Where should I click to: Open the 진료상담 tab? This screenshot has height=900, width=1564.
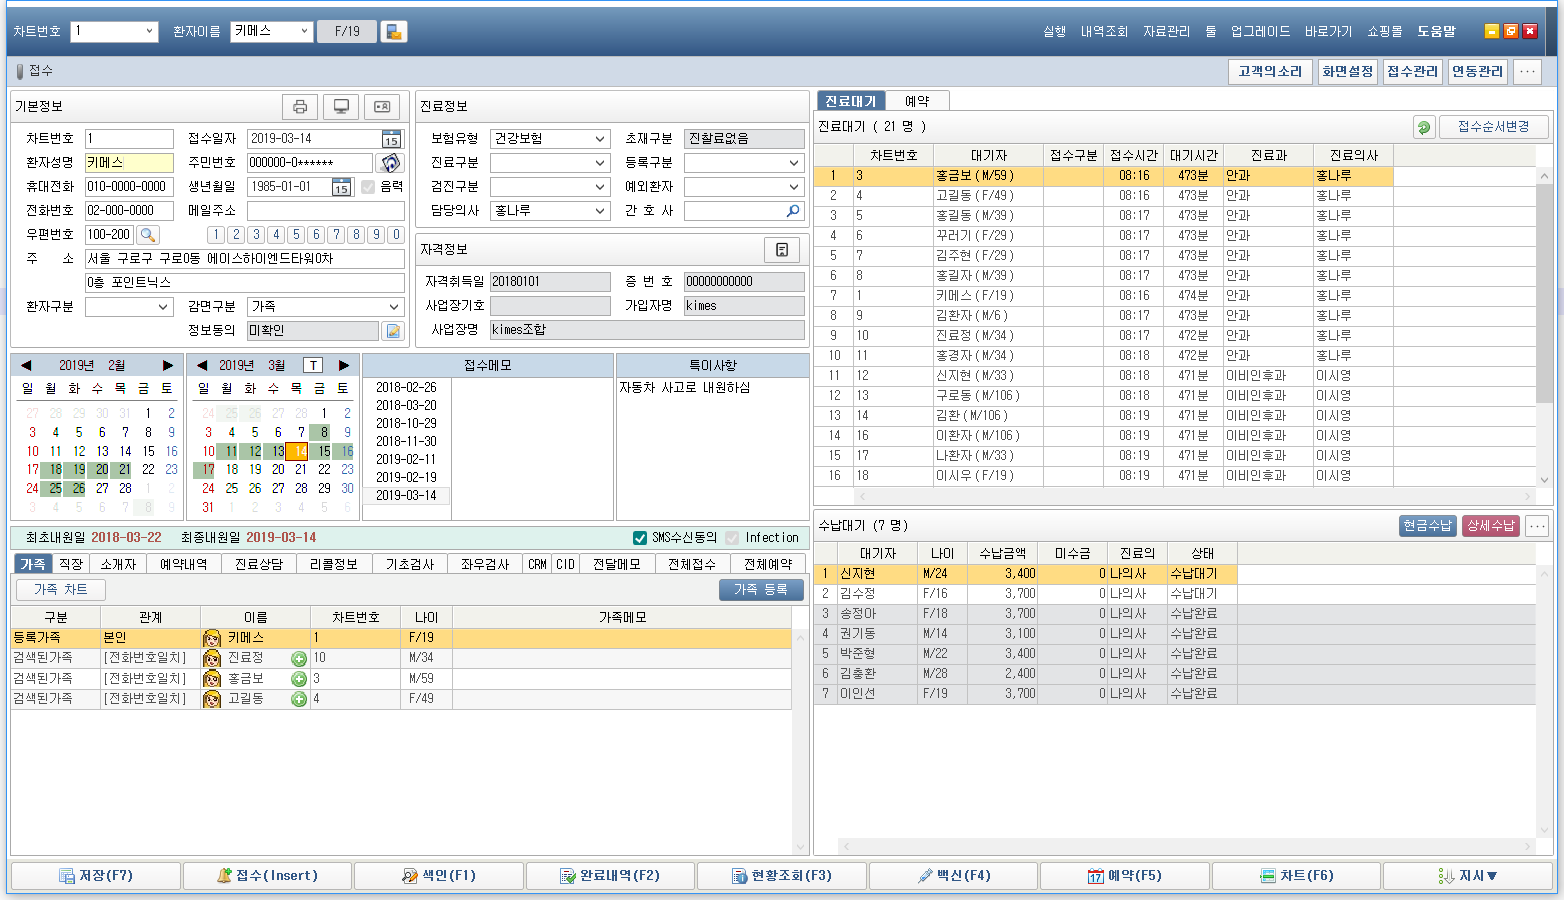[x=259, y=564]
